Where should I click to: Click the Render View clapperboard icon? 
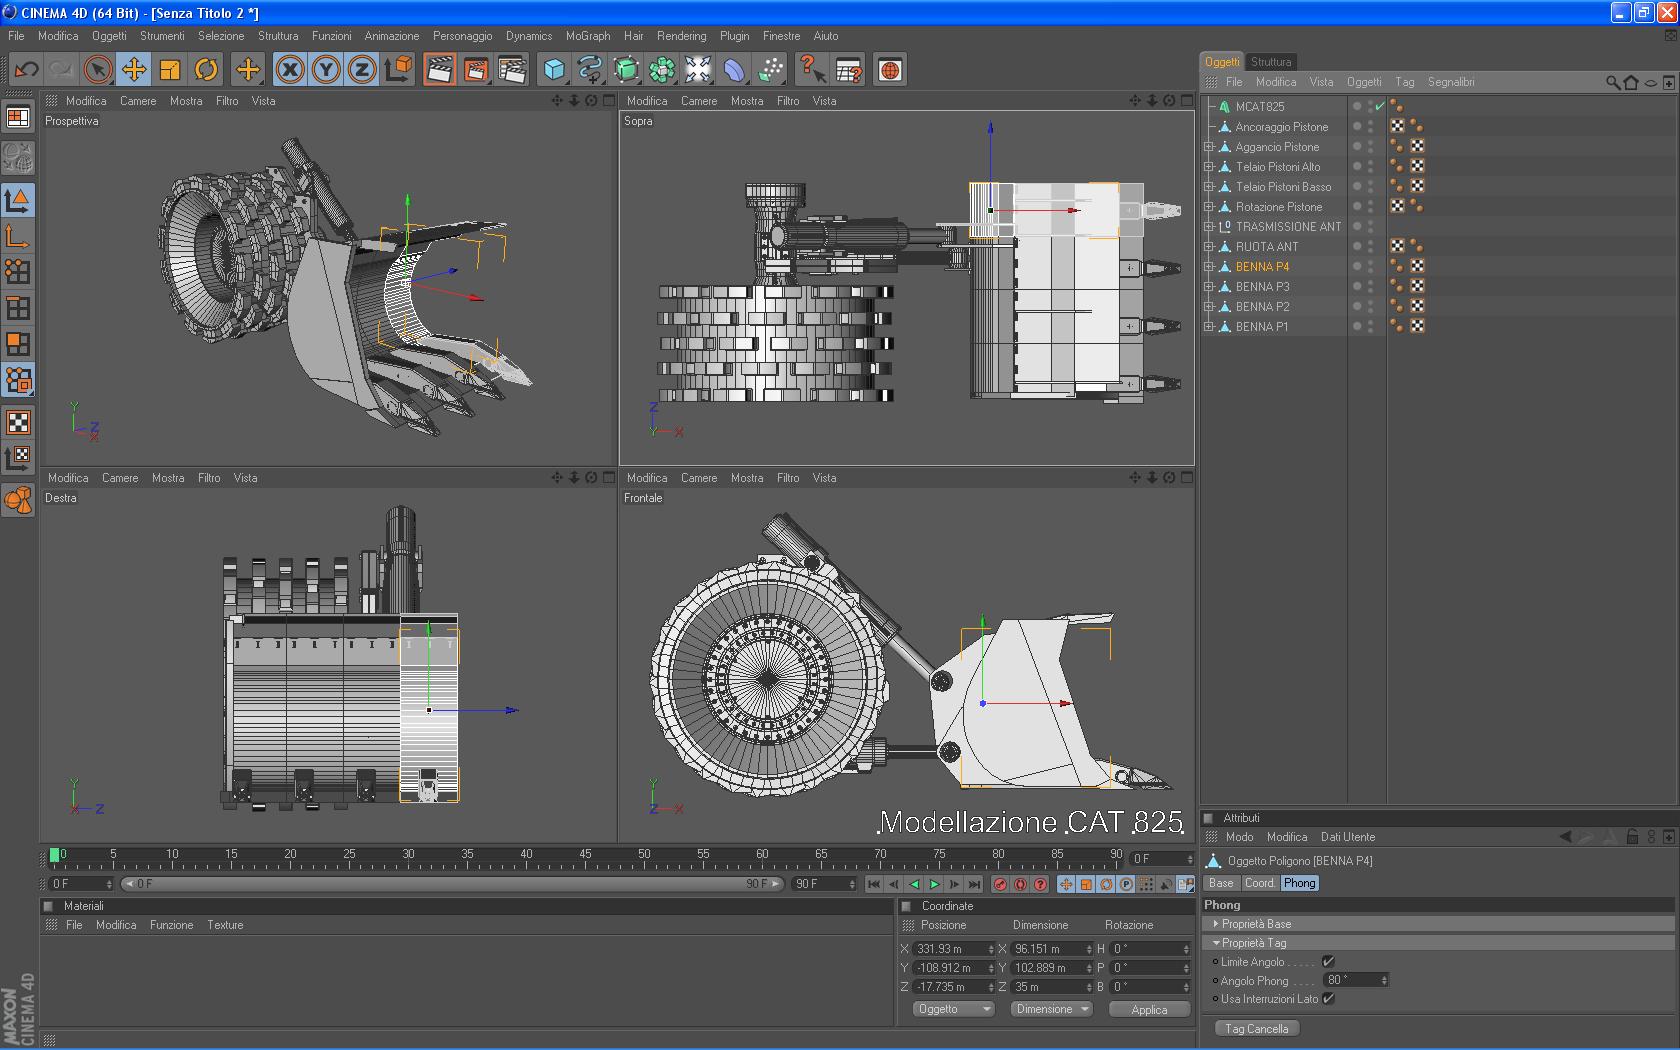439,70
